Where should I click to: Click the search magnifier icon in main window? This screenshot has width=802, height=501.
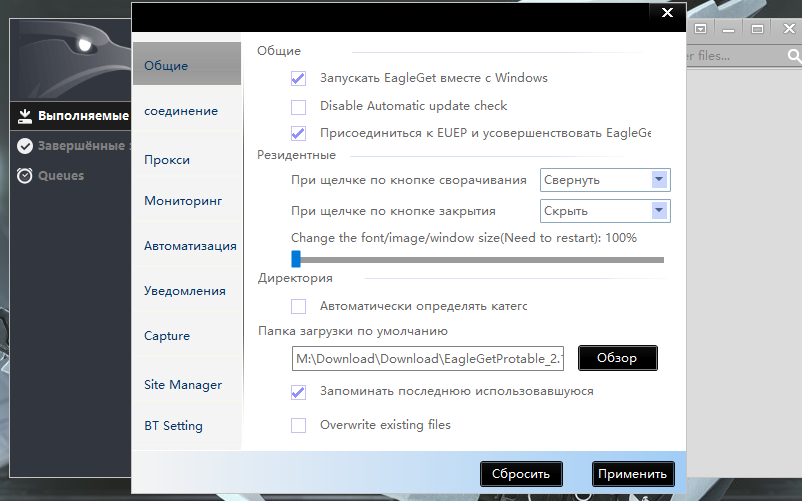click(x=794, y=56)
